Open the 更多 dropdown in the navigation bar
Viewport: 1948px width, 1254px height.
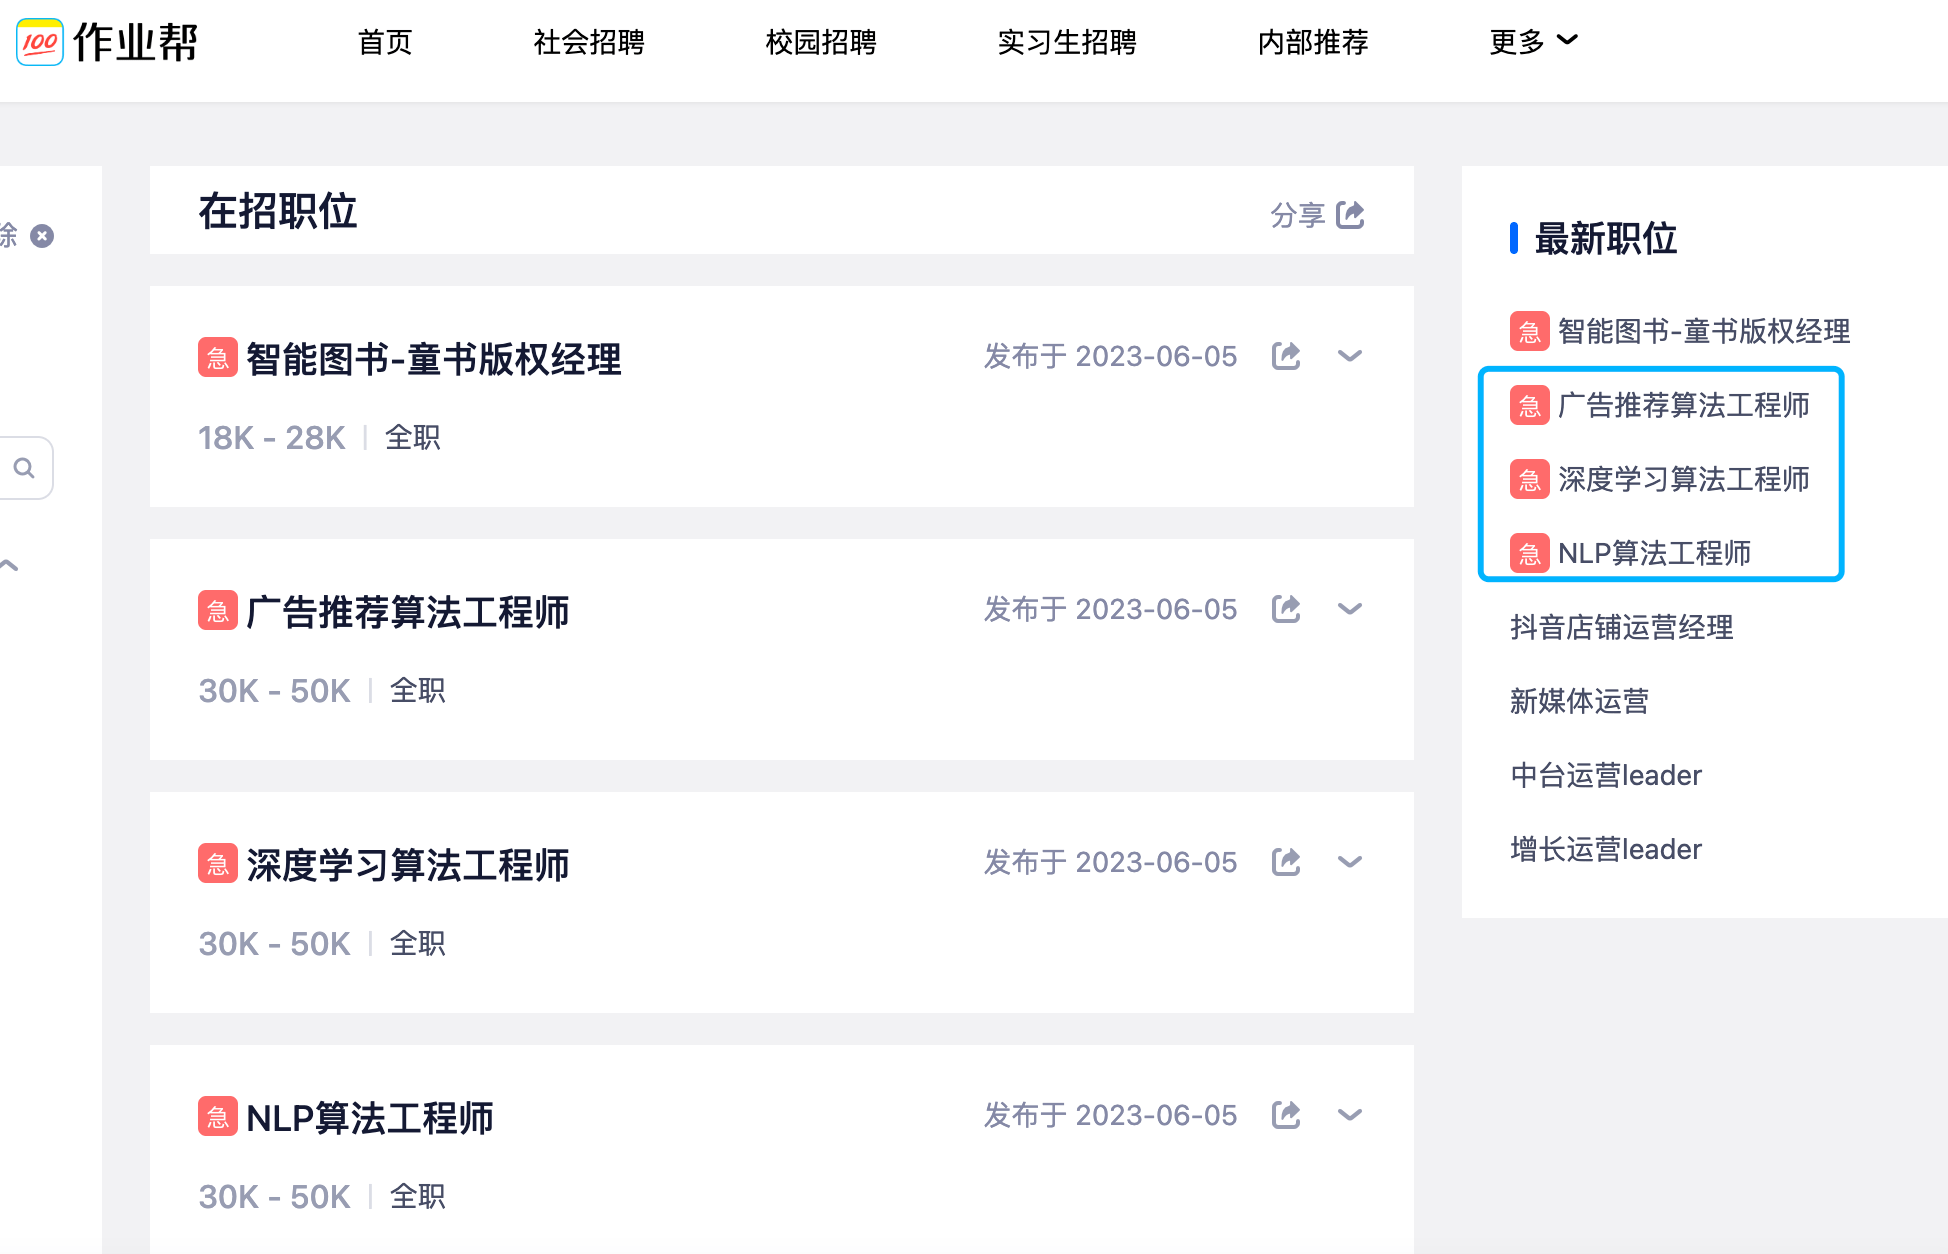tap(1533, 41)
